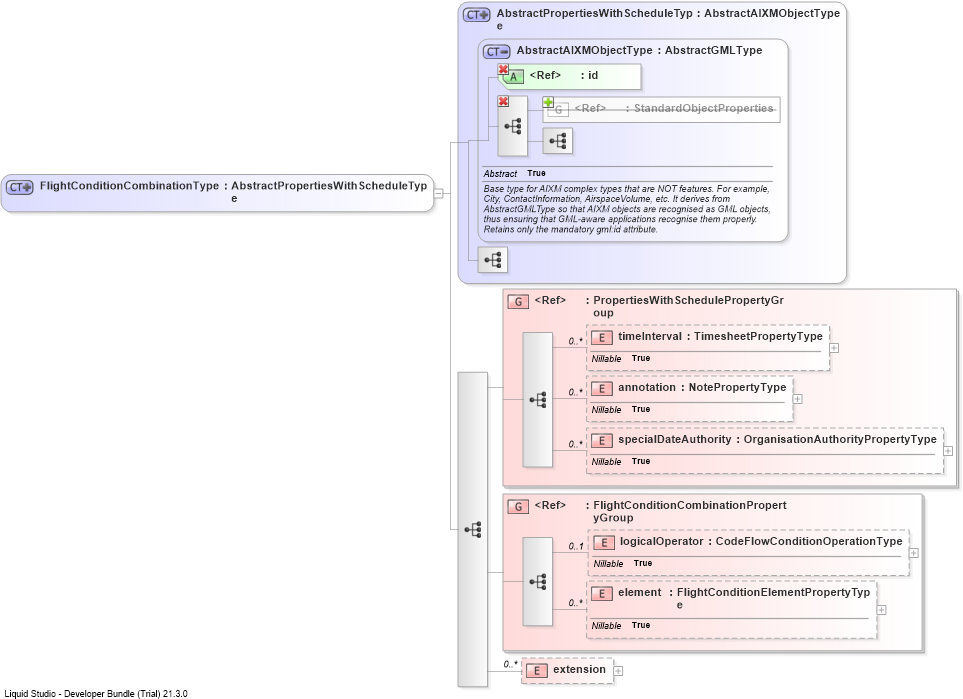This screenshot has width=963, height=699.
Task: Click the red X marker above id attribute
Action: point(503,69)
